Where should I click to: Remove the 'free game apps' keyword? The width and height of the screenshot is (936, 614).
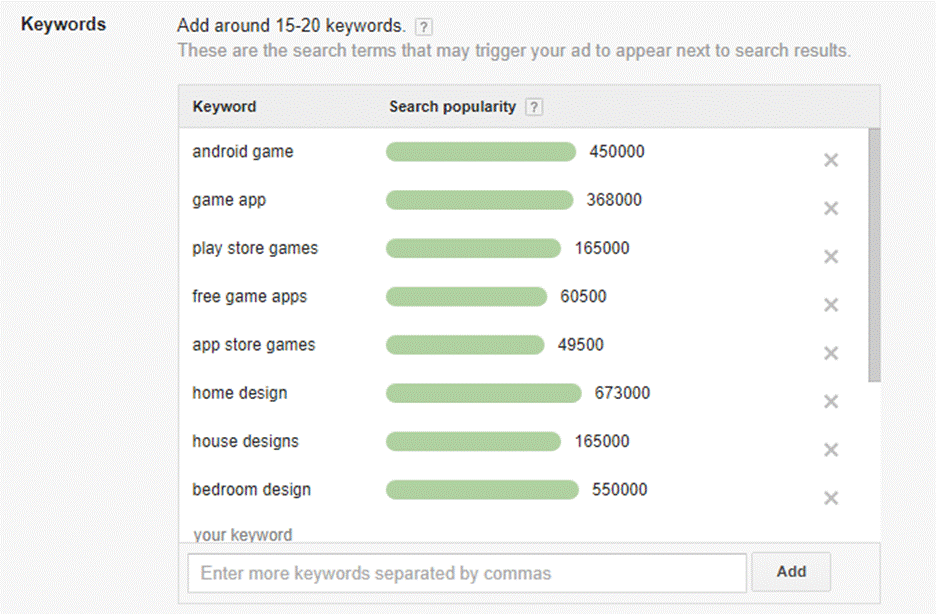[x=830, y=305]
